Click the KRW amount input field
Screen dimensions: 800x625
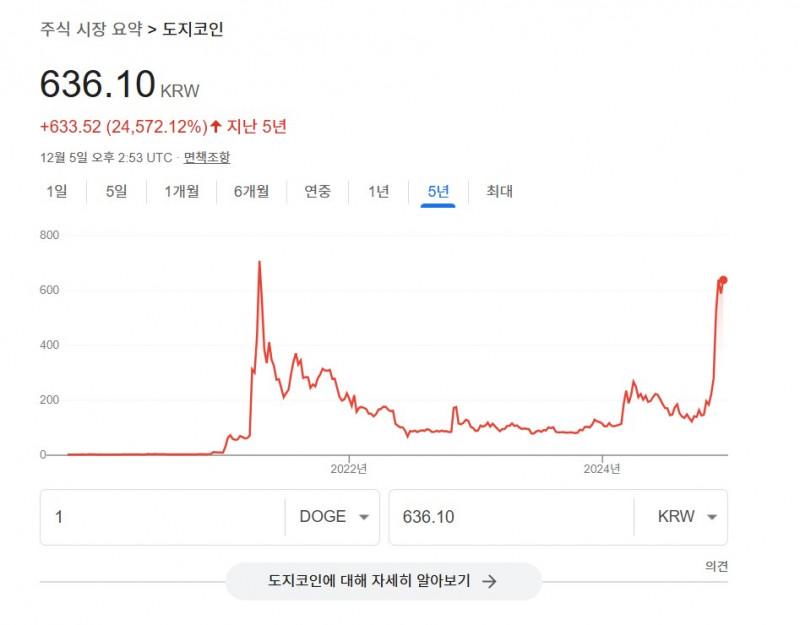click(510, 517)
